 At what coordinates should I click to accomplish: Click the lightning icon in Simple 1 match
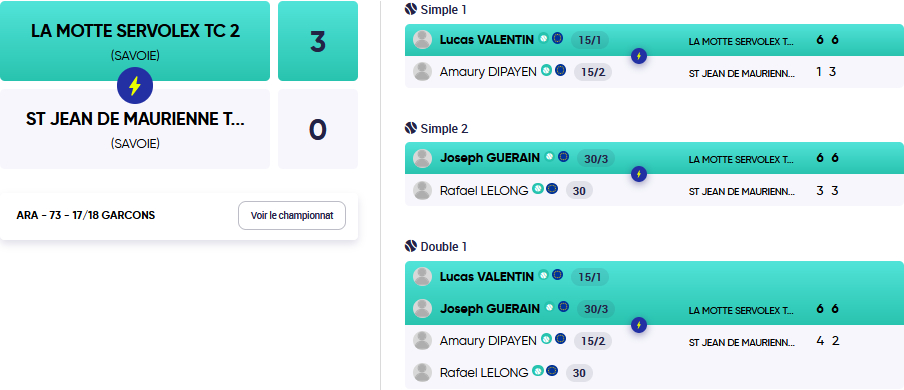[638, 56]
